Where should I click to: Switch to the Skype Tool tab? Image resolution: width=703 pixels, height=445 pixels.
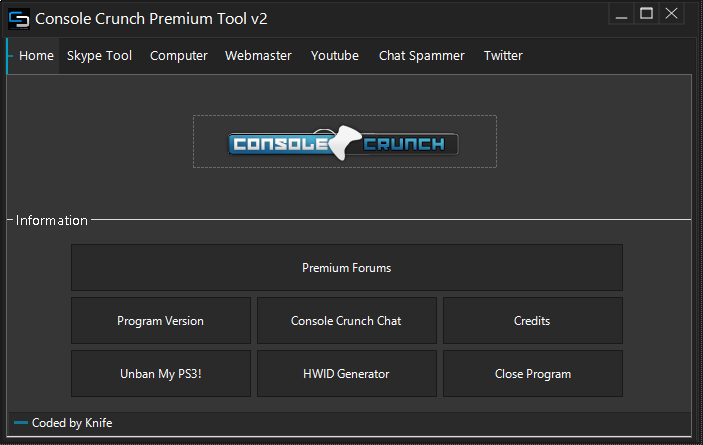tap(99, 56)
